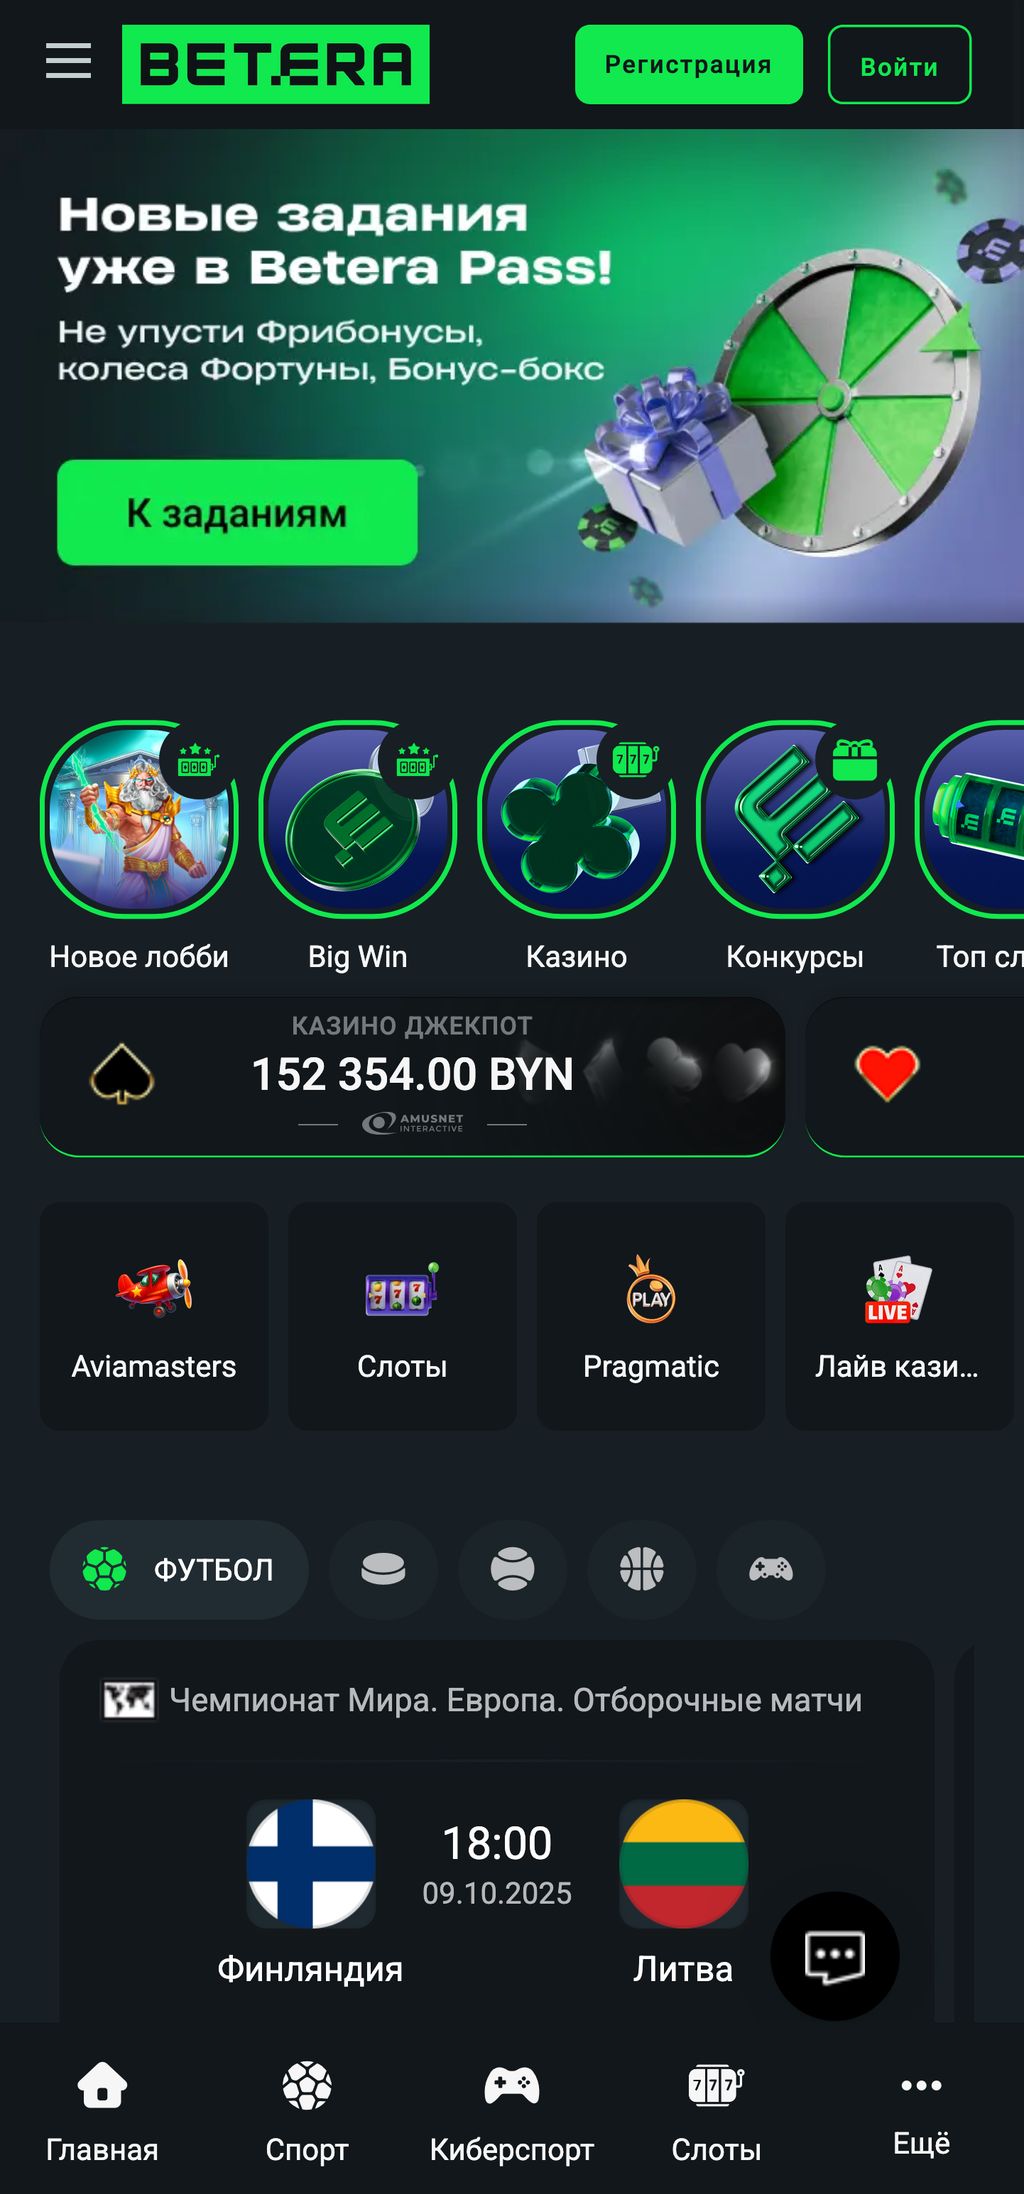Open the Конкурсы category icon
Image resolution: width=1024 pixels, height=2194 pixels.
click(795, 819)
